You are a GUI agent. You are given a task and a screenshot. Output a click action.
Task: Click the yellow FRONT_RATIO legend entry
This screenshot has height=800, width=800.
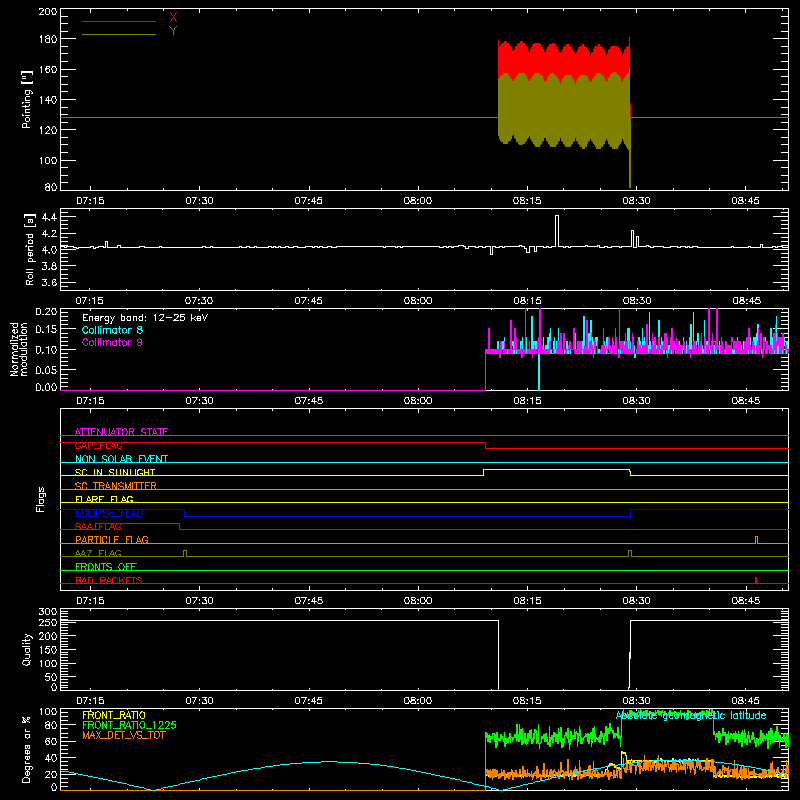coord(114,715)
